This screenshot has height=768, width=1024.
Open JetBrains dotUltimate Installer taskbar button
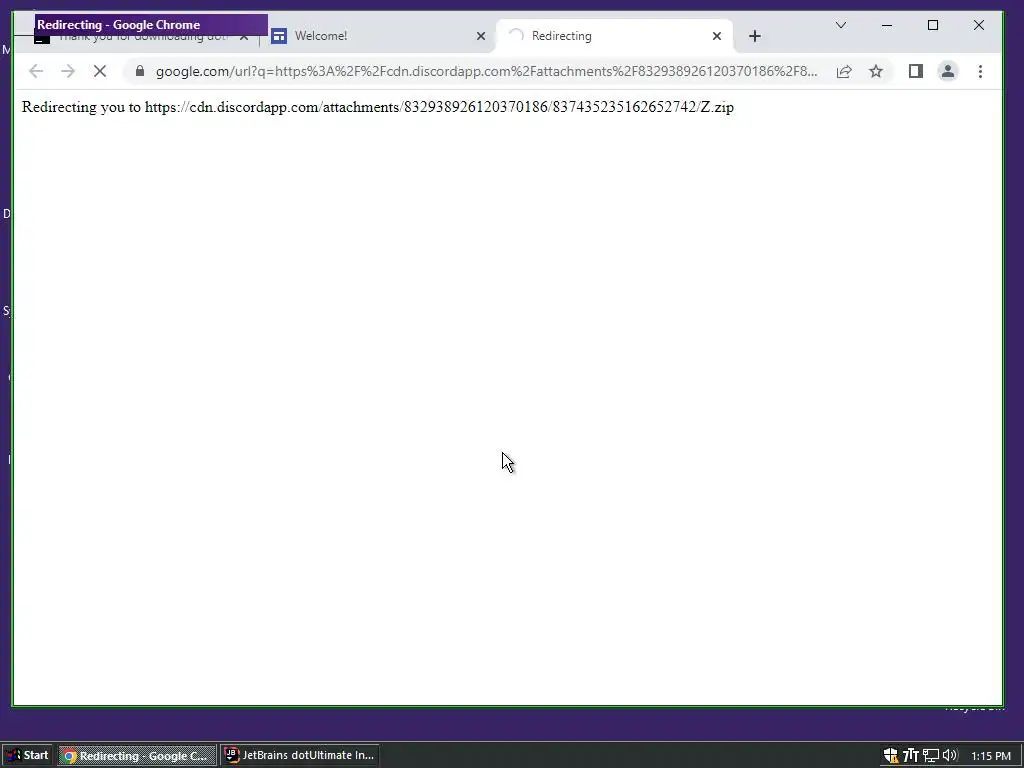point(300,756)
